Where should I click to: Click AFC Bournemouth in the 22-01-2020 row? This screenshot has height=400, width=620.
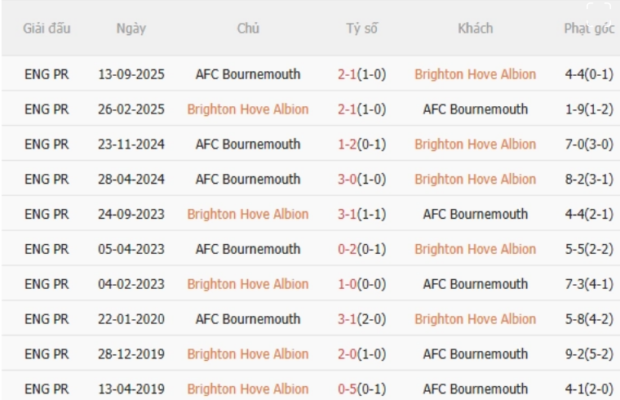[x=247, y=319]
